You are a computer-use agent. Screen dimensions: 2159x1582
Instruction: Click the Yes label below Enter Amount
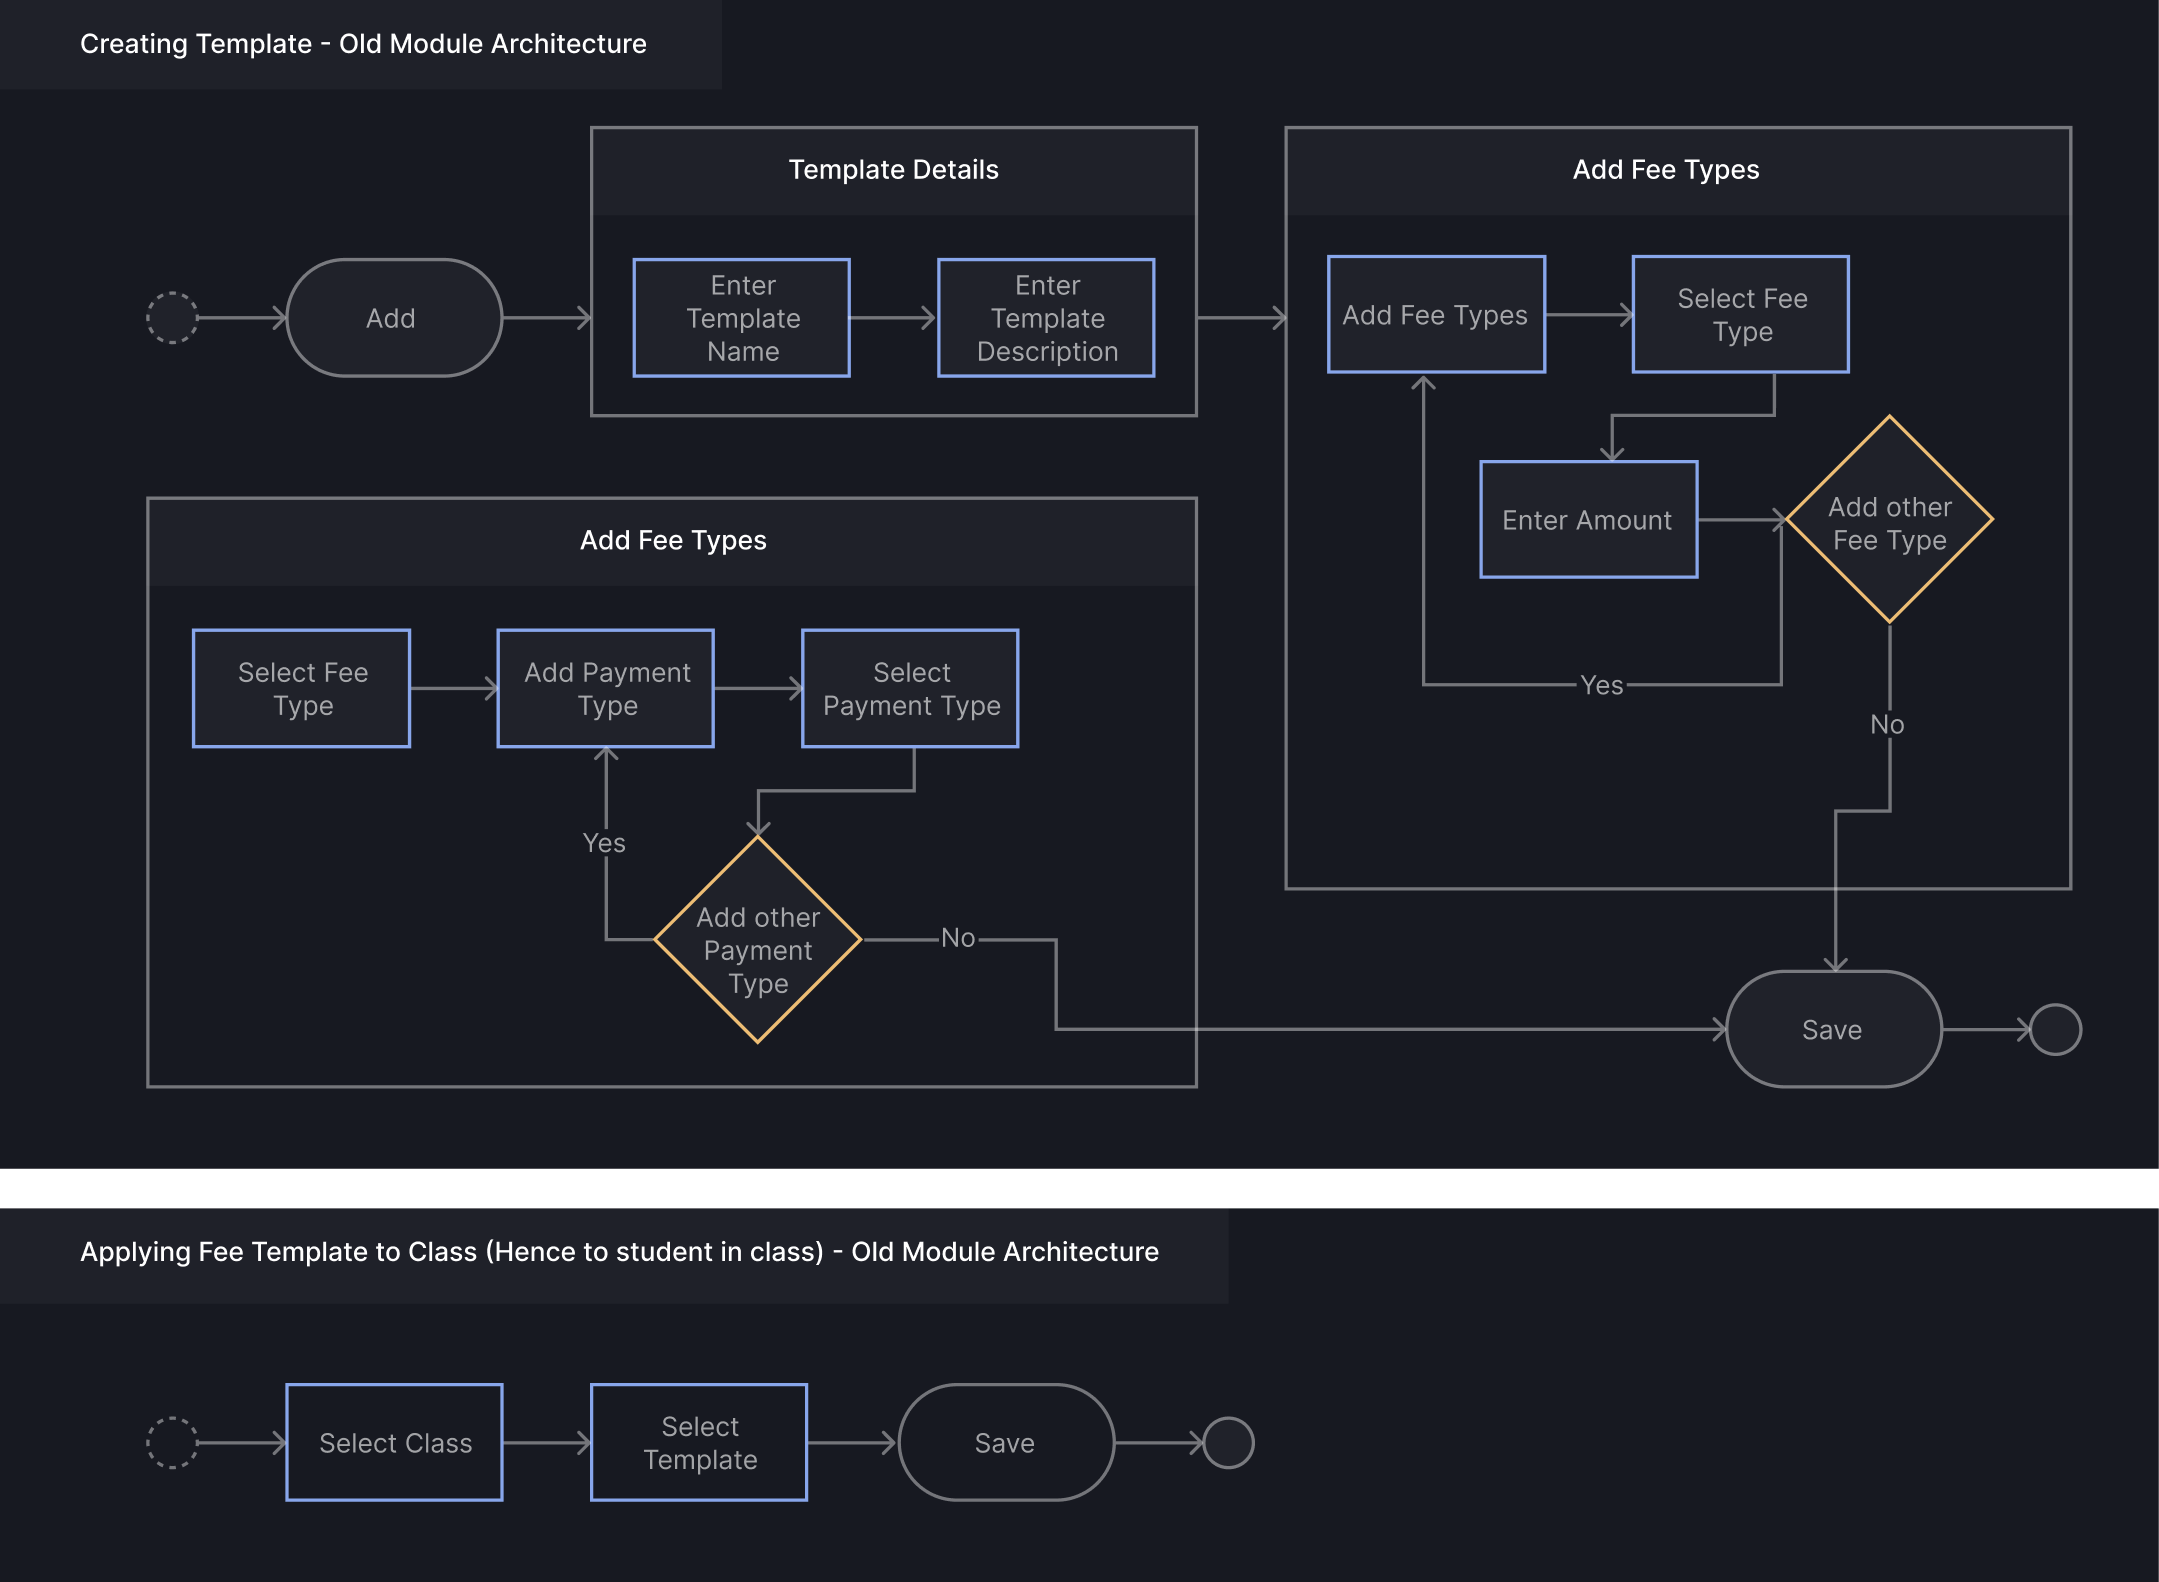1601,685
